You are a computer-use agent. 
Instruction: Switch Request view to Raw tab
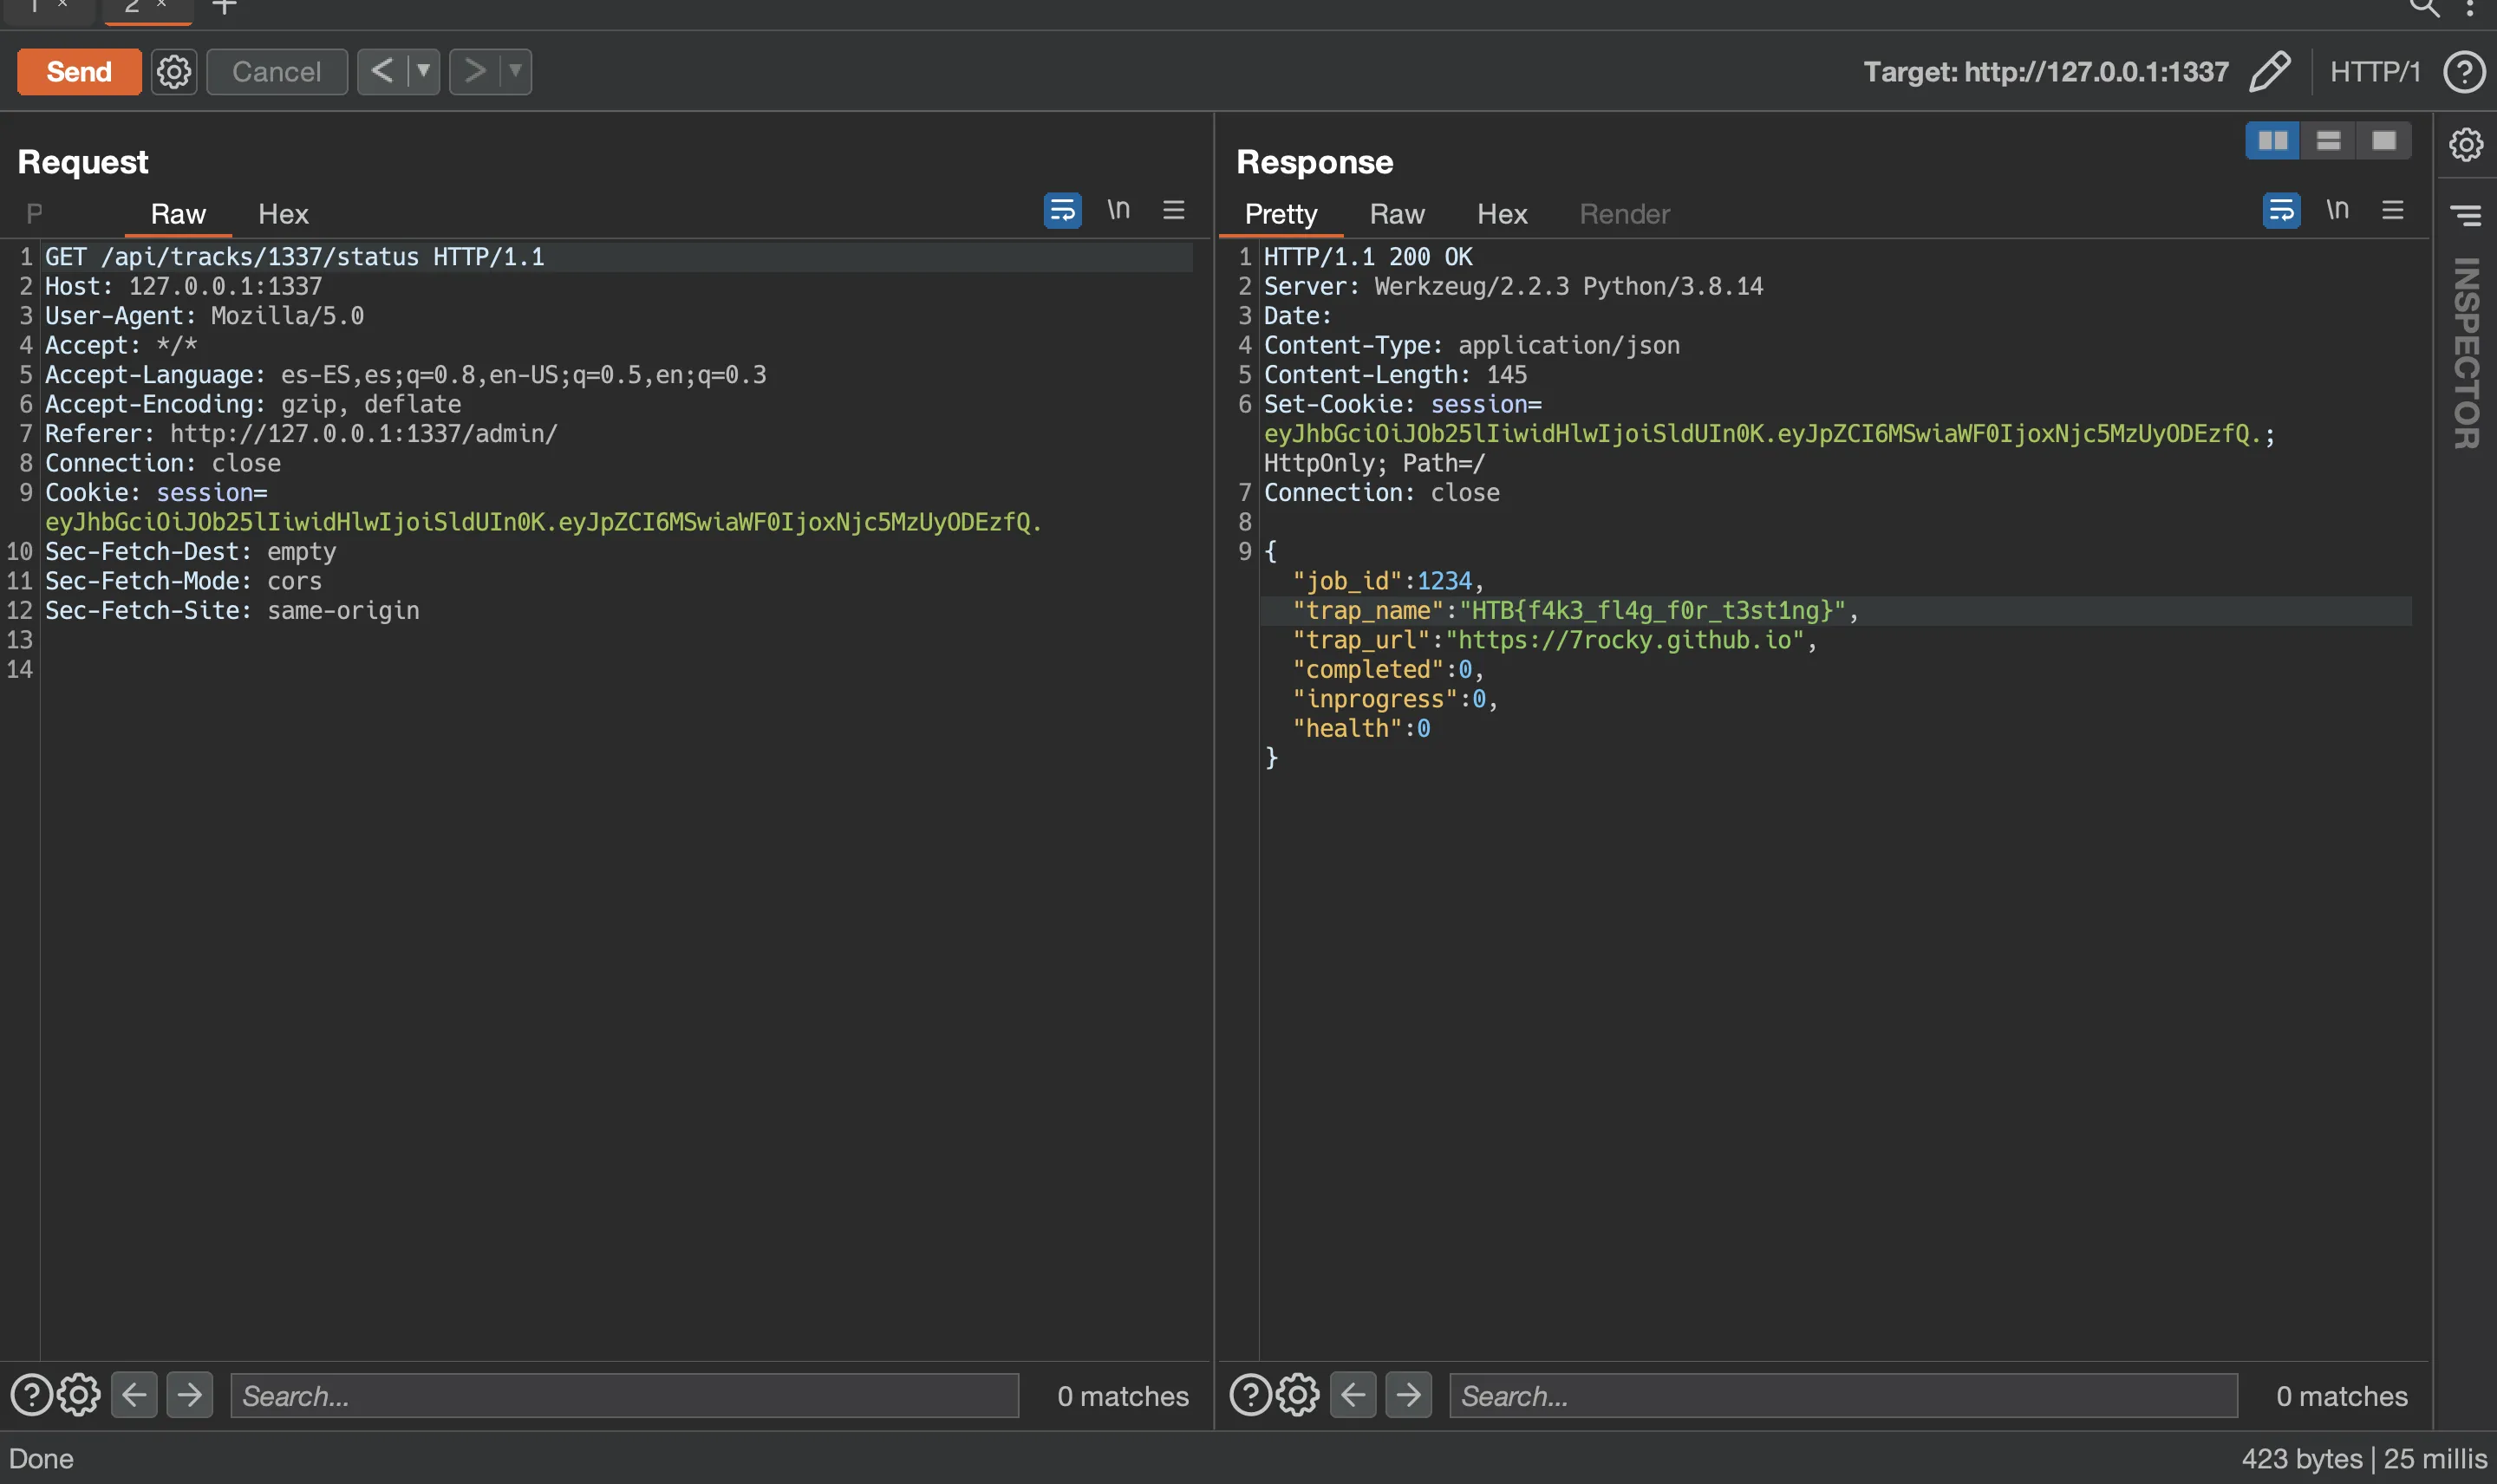pyautogui.click(x=178, y=214)
